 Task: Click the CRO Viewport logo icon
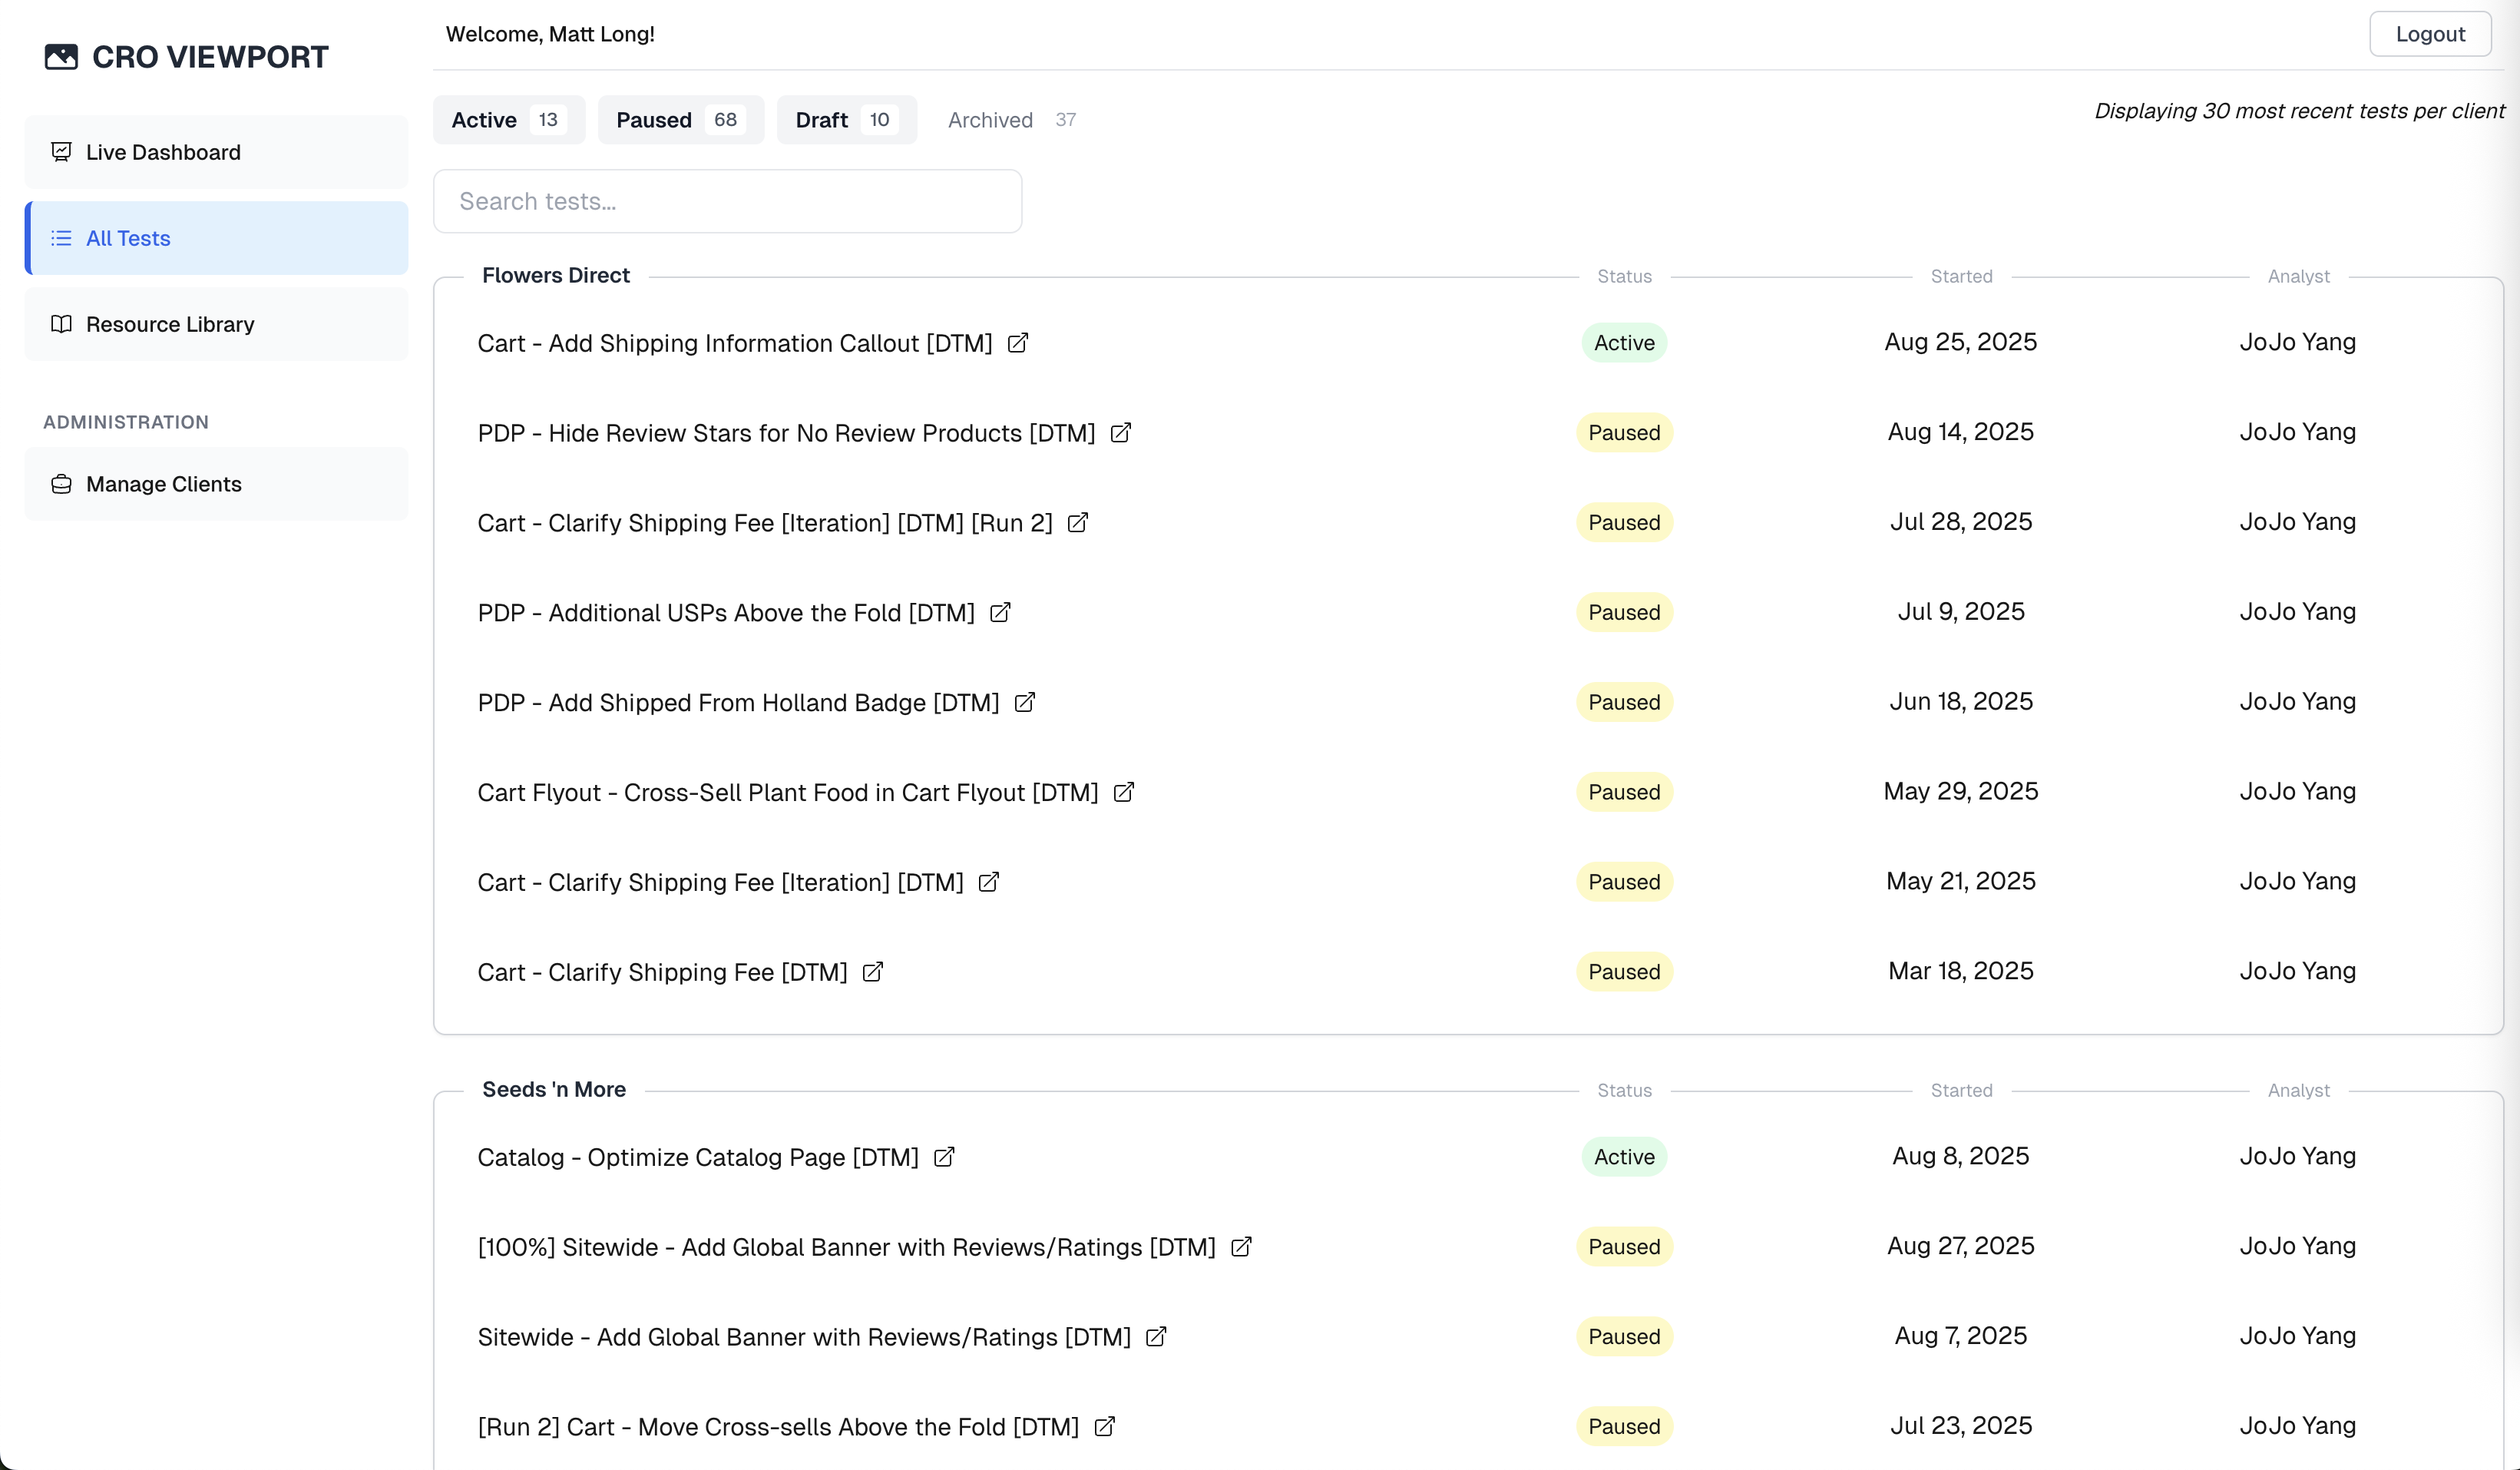point(61,57)
